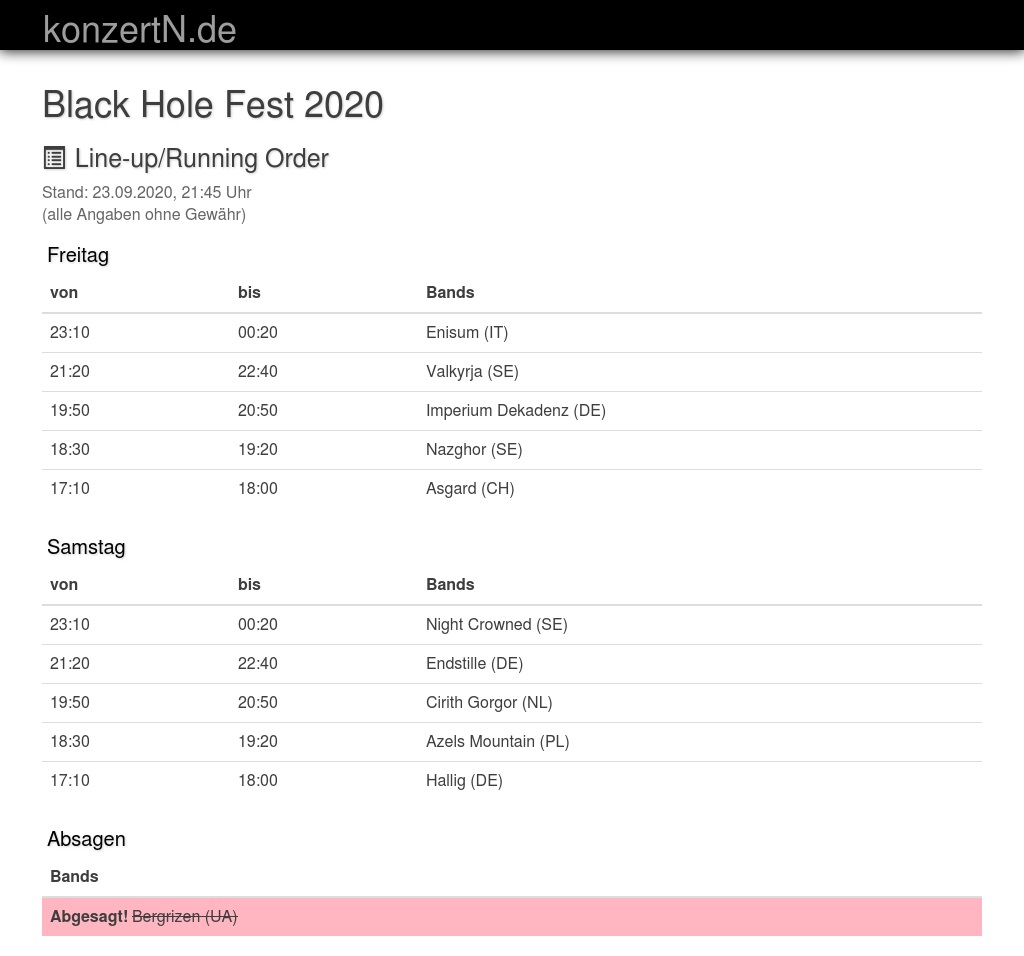This screenshot has width=1024, height=956.
Task: Click the Bands column header under Freitag
Action: pos(450,293)
